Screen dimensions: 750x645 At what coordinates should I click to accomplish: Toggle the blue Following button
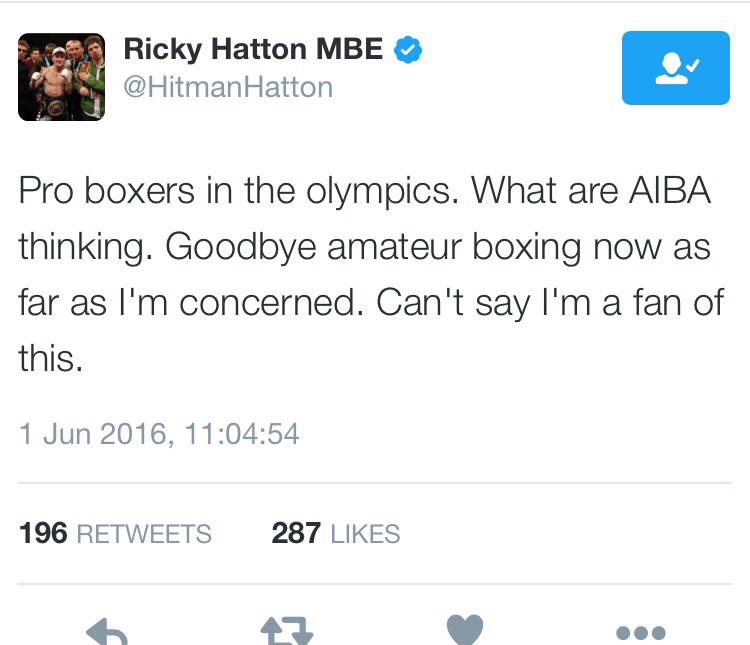675,68
